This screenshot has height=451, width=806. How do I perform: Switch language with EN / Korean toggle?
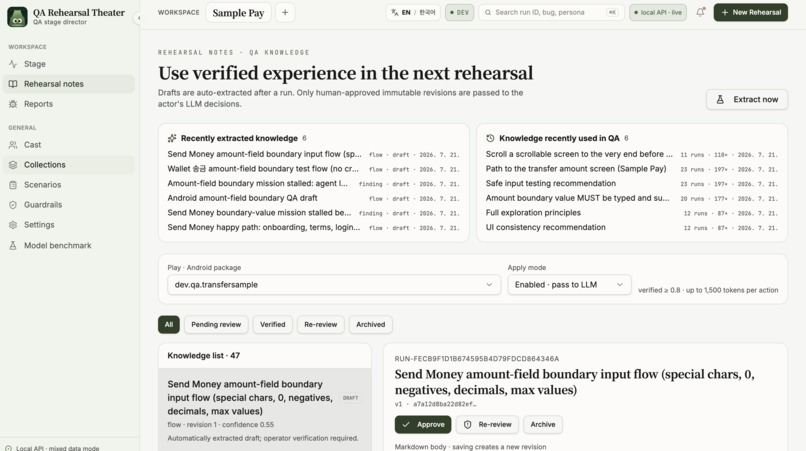pyautogui.click(x=413, y=12)
